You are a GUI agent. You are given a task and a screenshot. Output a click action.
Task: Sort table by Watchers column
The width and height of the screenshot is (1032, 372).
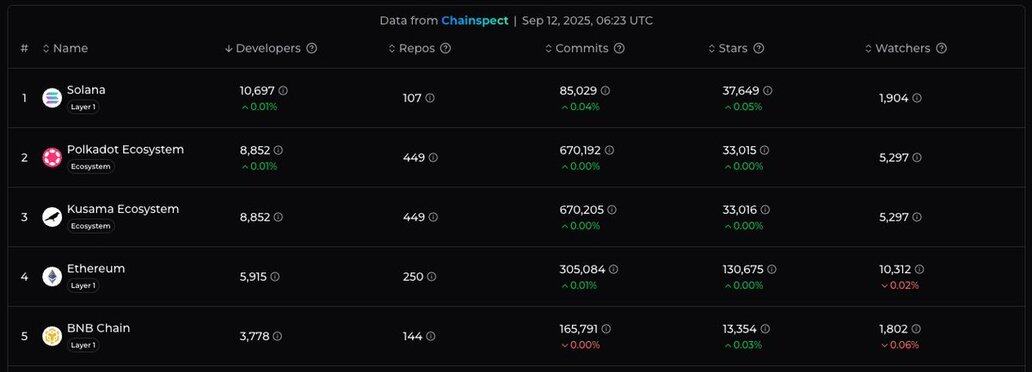click(898, 48)
